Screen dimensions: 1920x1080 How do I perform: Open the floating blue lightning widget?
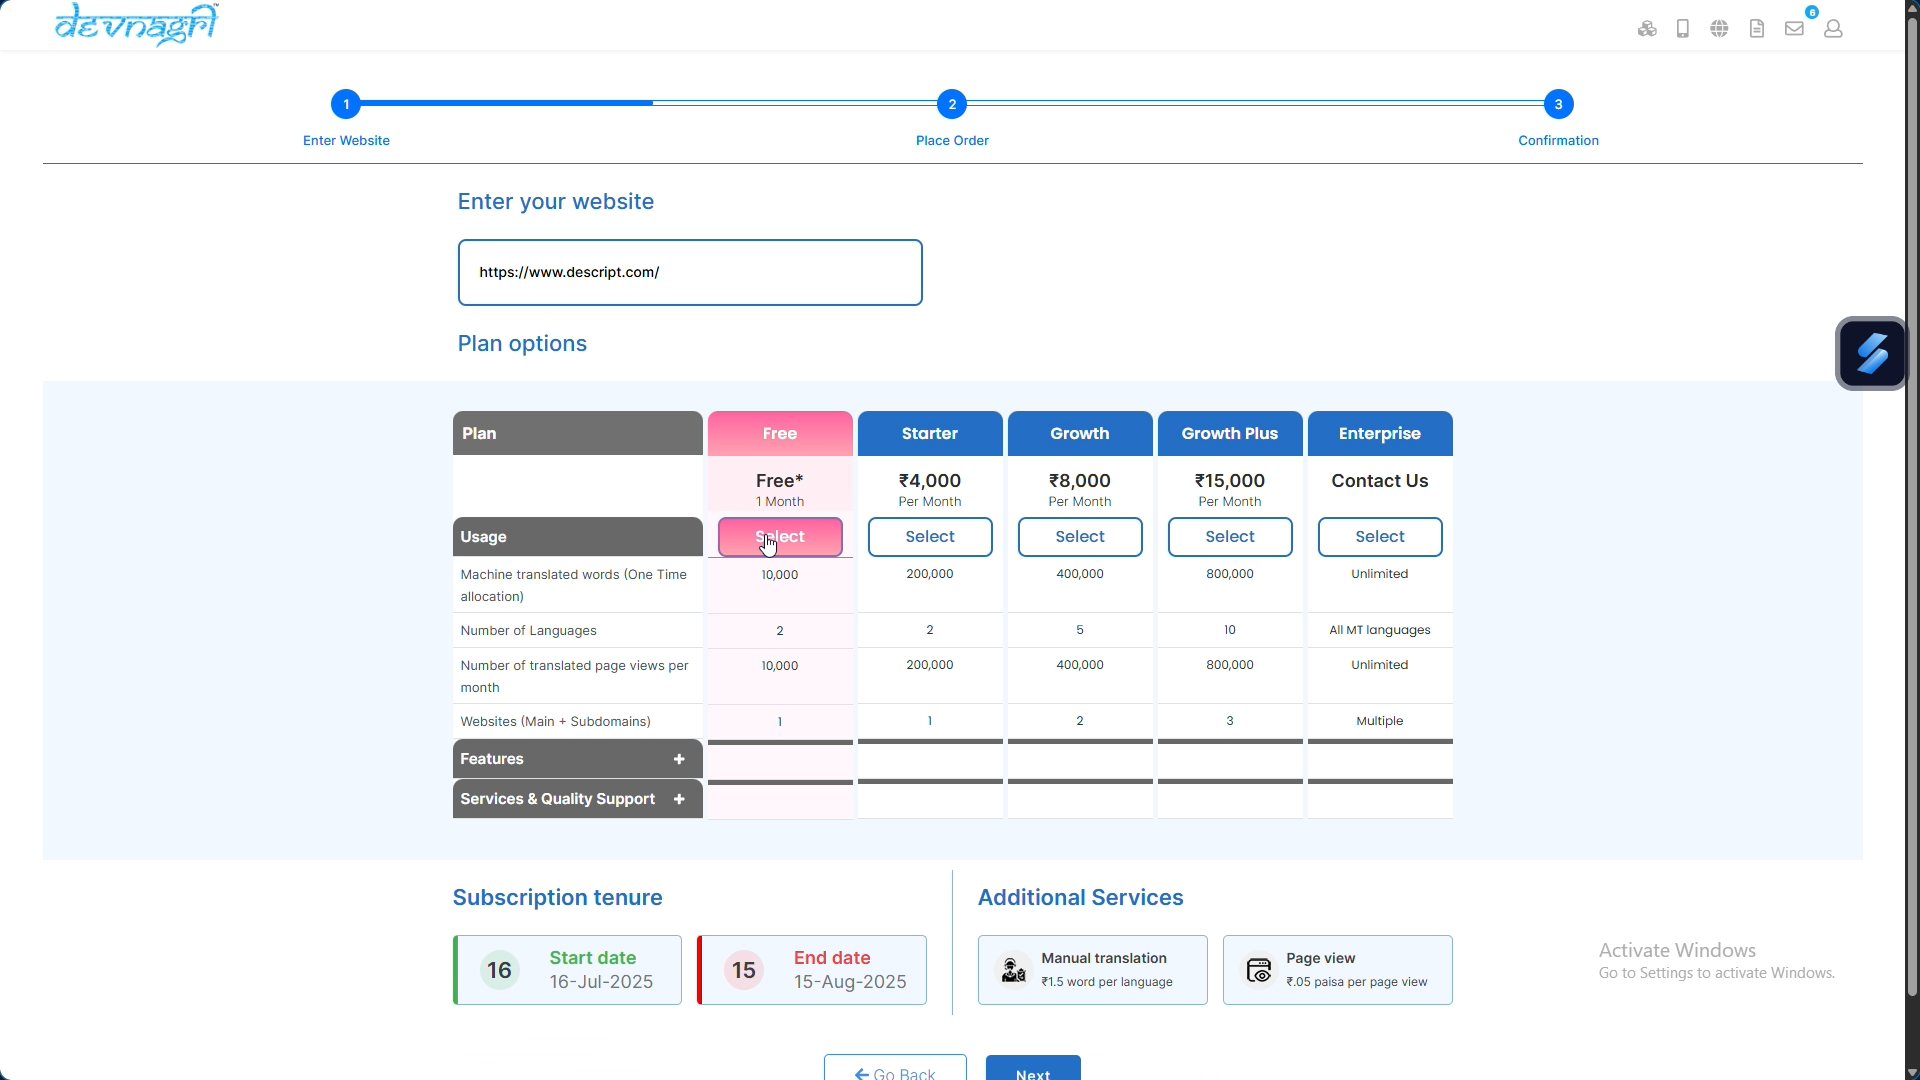(x=1872, y=353)
